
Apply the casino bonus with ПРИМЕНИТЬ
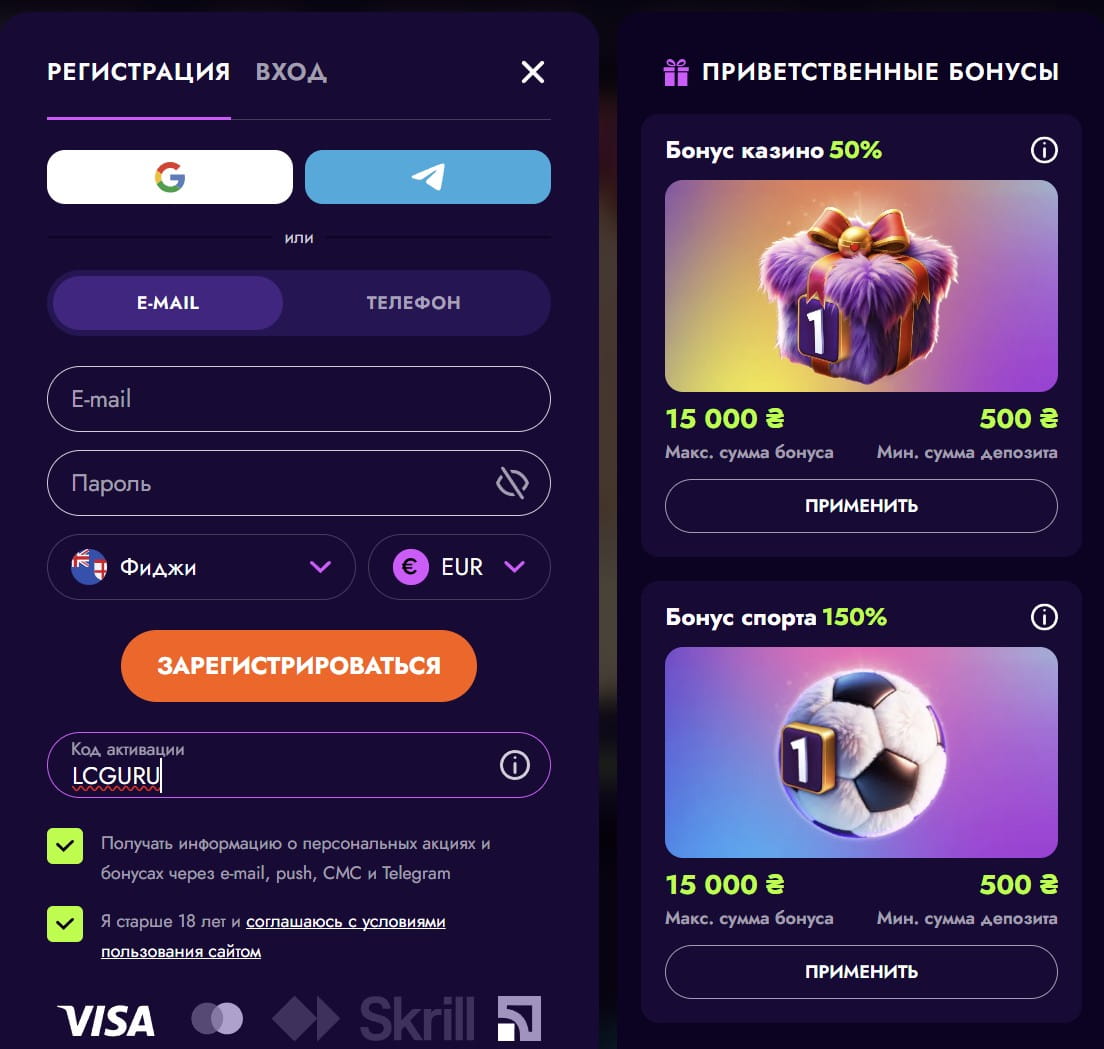click(861, 505)
